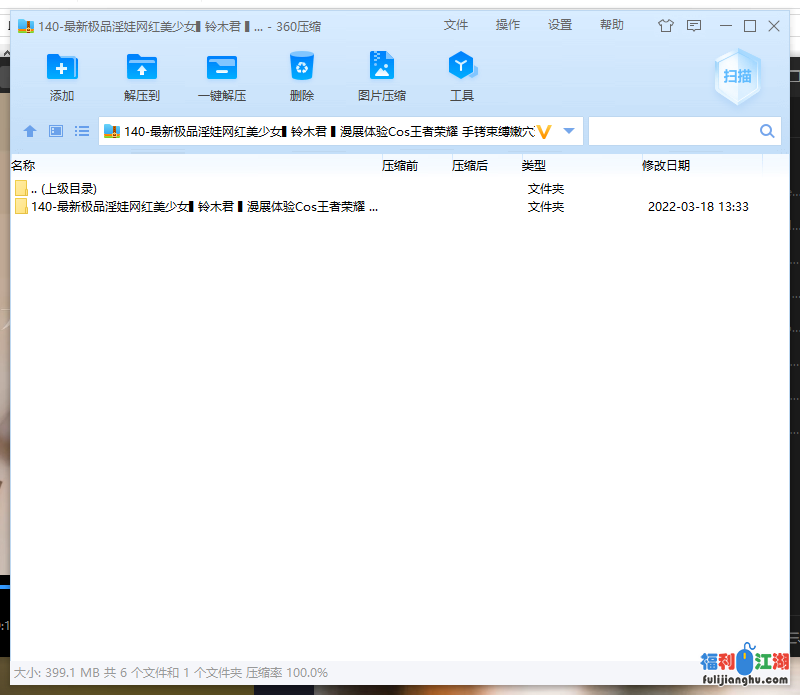Click the 扫描 scan hexagon button

point(738,76)
